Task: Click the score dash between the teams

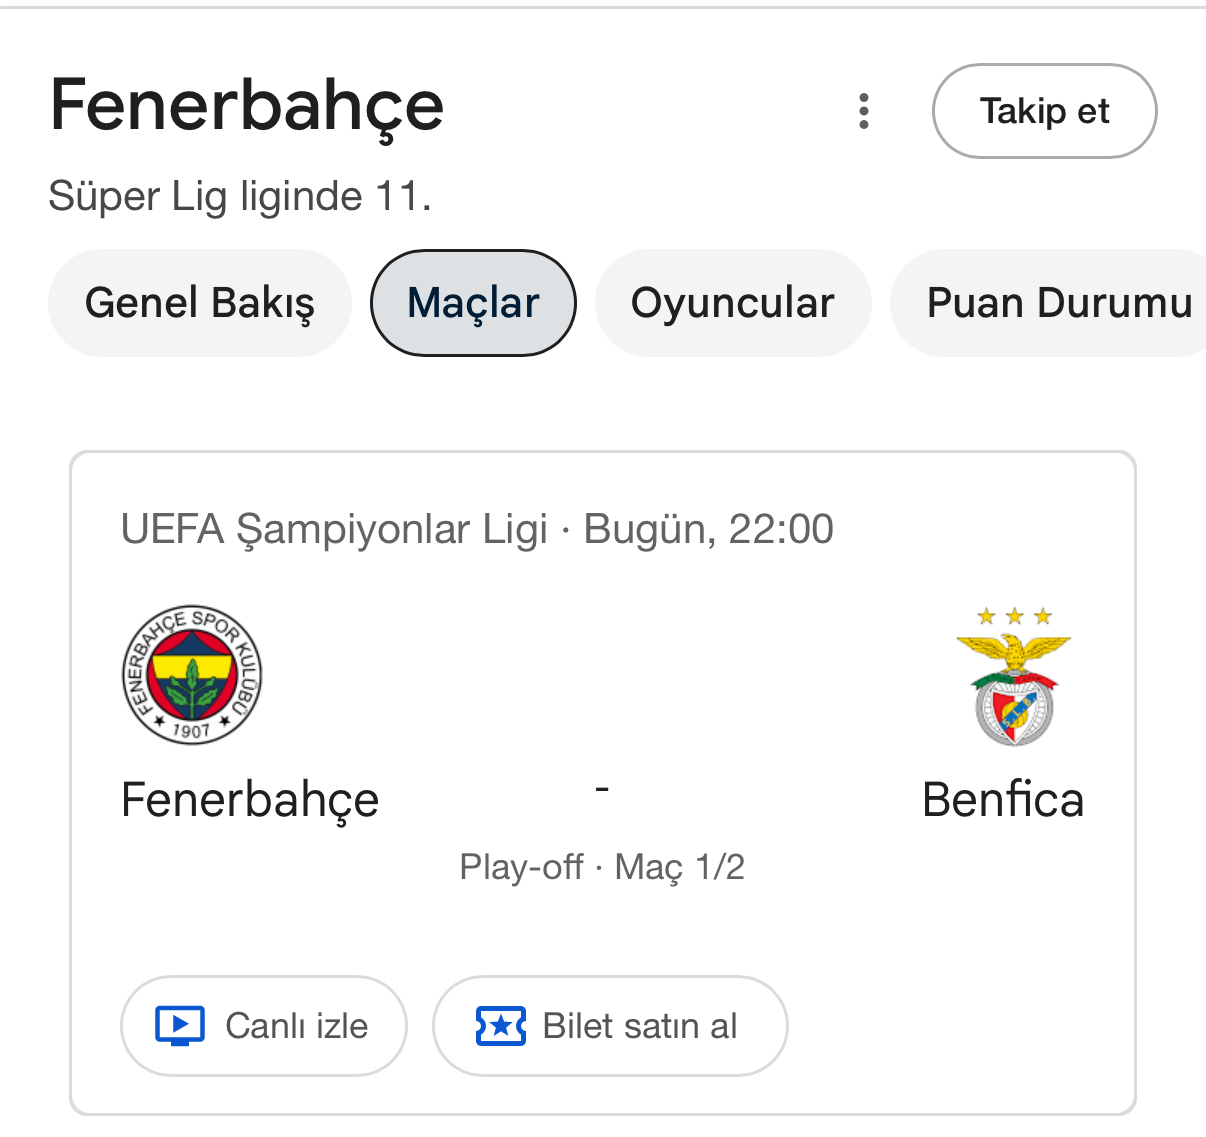Action: 602,790
